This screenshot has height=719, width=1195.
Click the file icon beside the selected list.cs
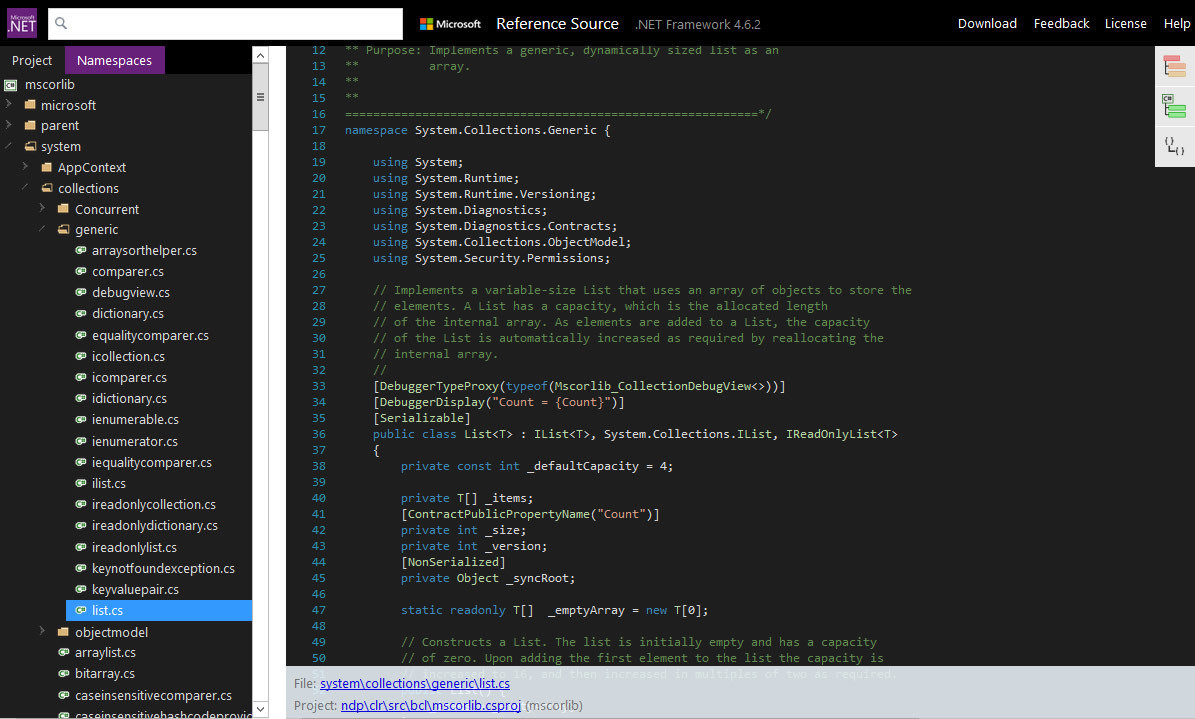pos(81,610)
